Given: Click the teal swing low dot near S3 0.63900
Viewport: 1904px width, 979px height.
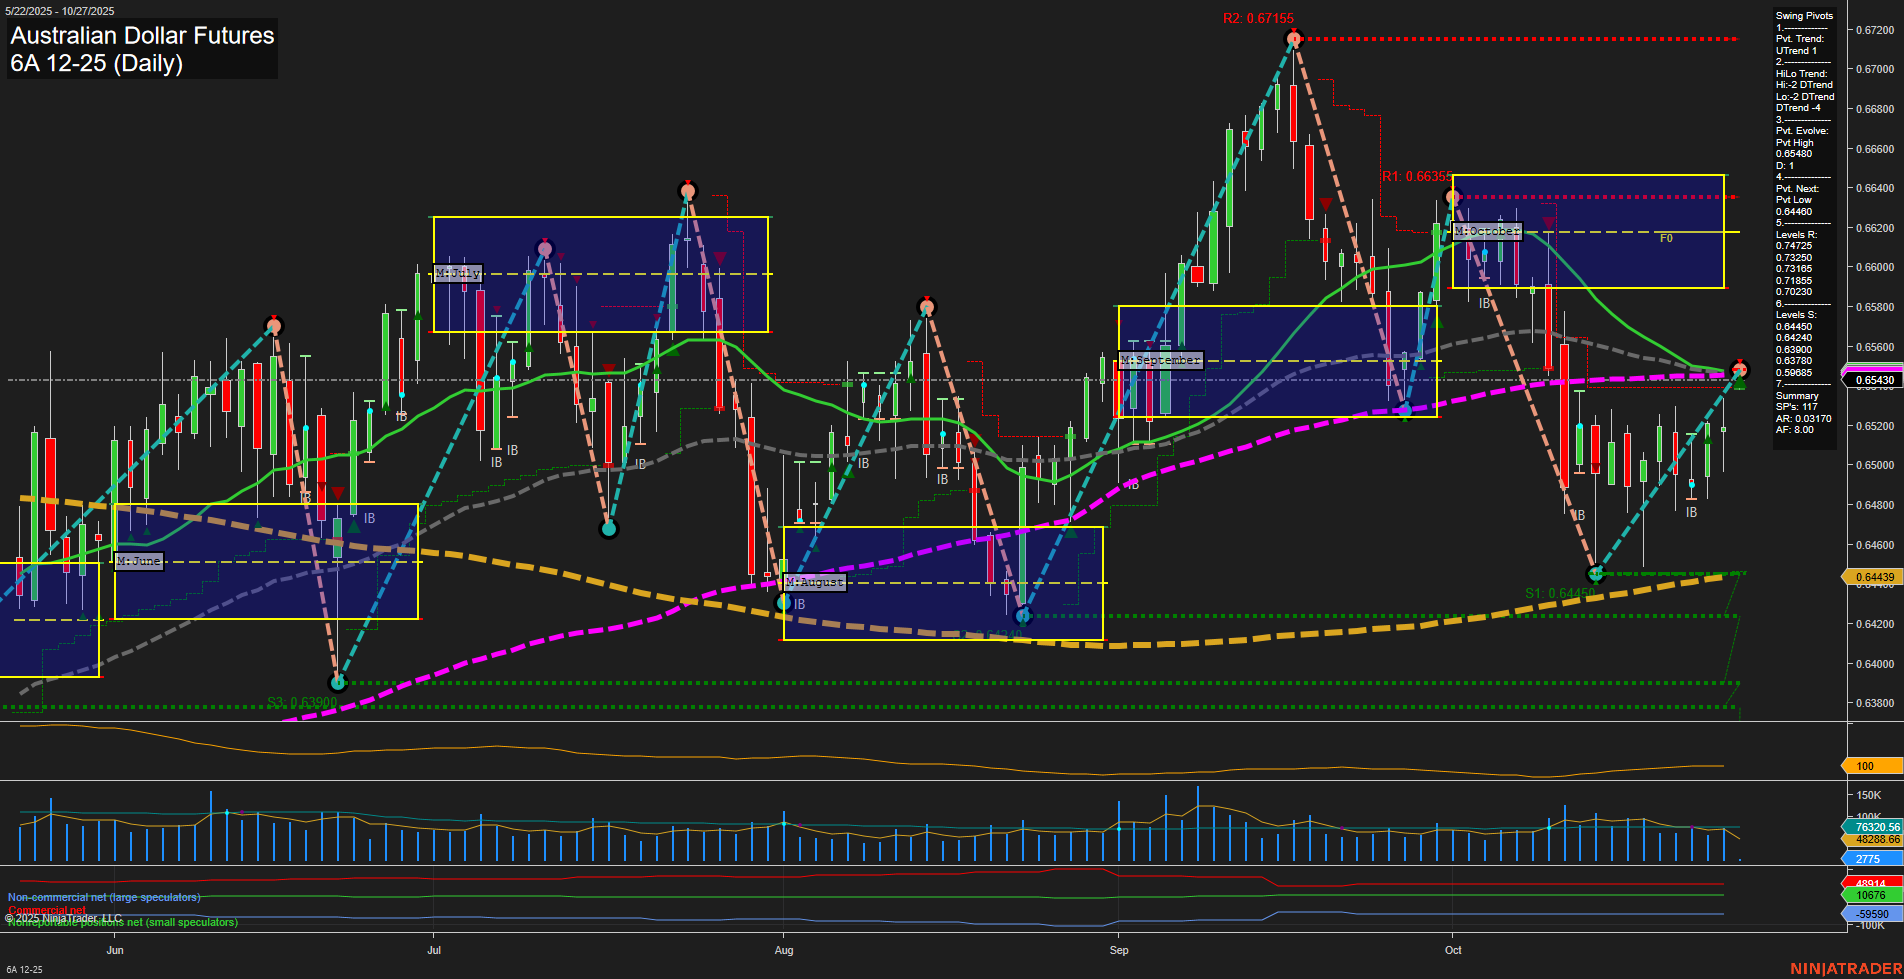Looking at the screenshot, I should pos(337,683).
